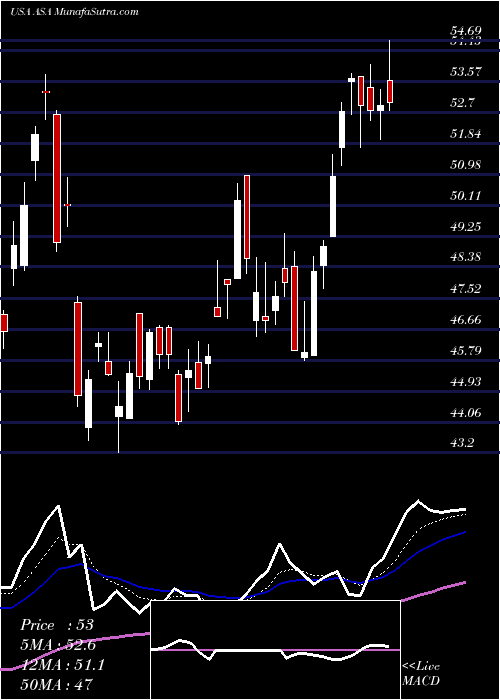Select the 51.84 price axis label
Image resolution: width=500 pixels, height=700 pixels.
click(x=466, y=133)
